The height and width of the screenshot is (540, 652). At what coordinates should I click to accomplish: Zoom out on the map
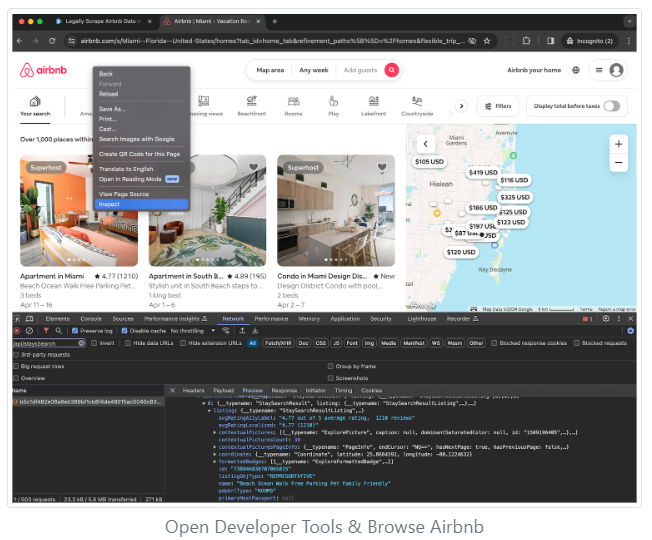(x=618, y=163)
